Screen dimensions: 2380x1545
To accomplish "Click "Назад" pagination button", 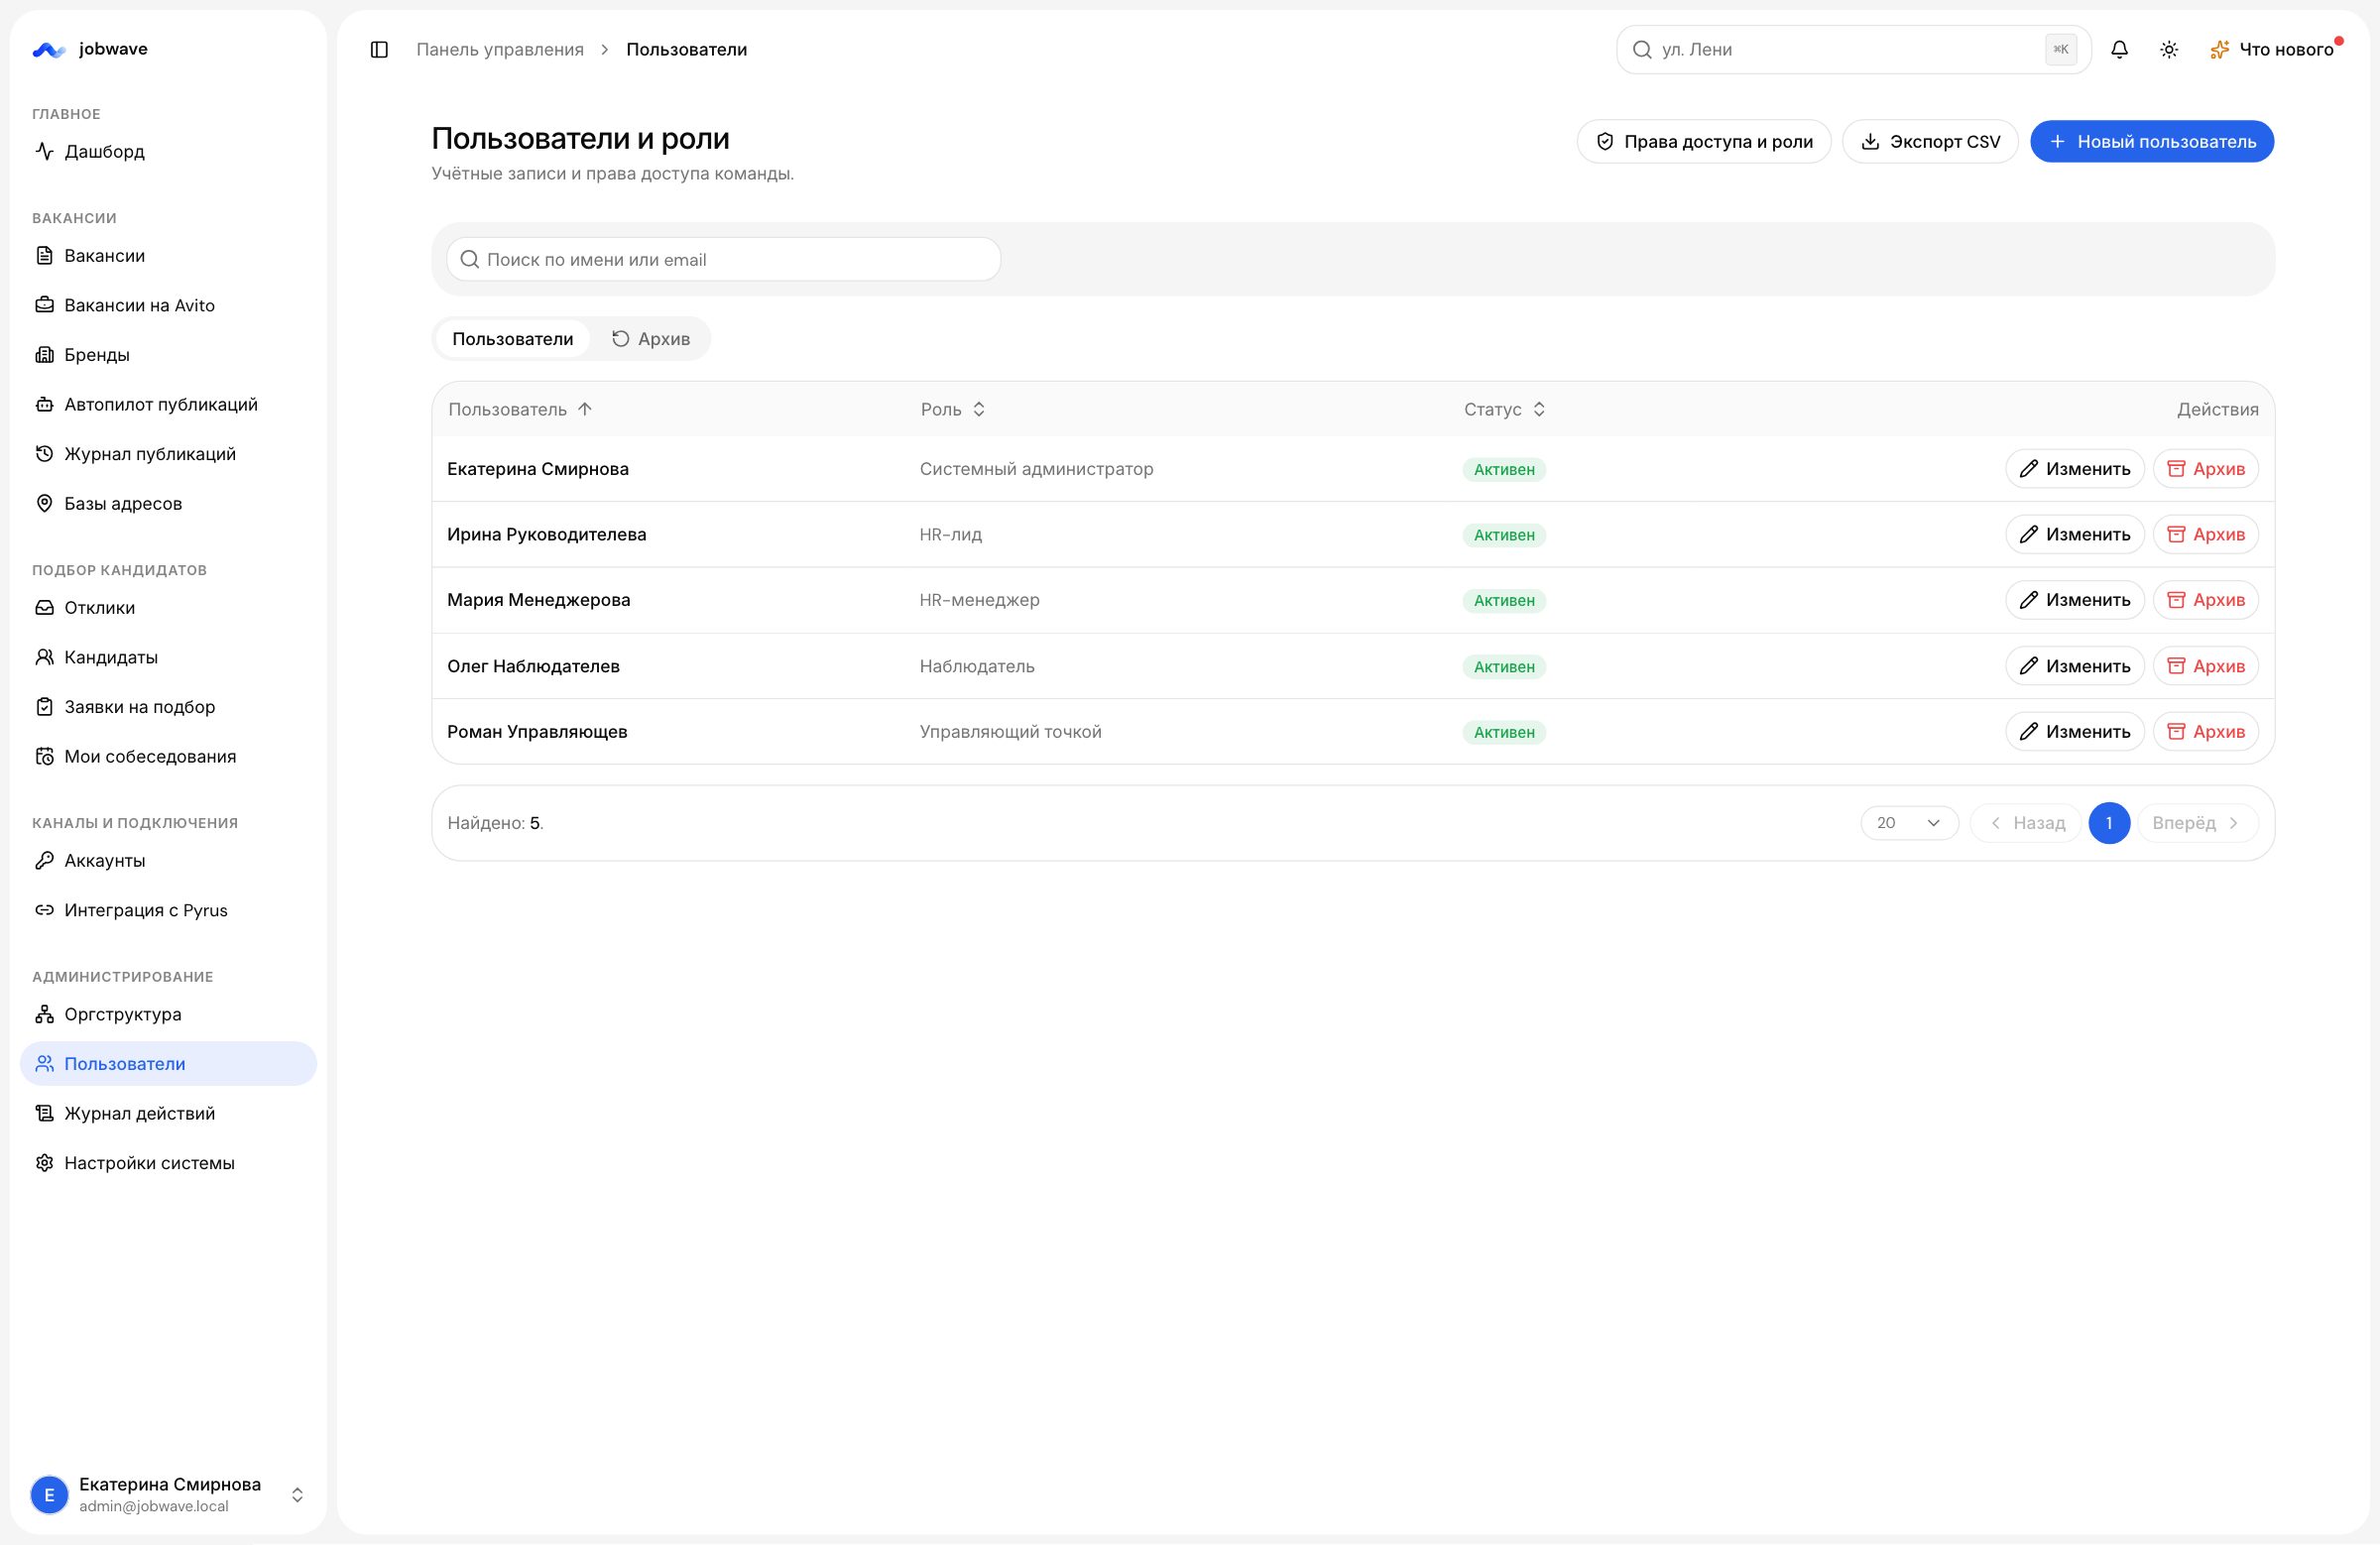I will tap(2026, 822).
